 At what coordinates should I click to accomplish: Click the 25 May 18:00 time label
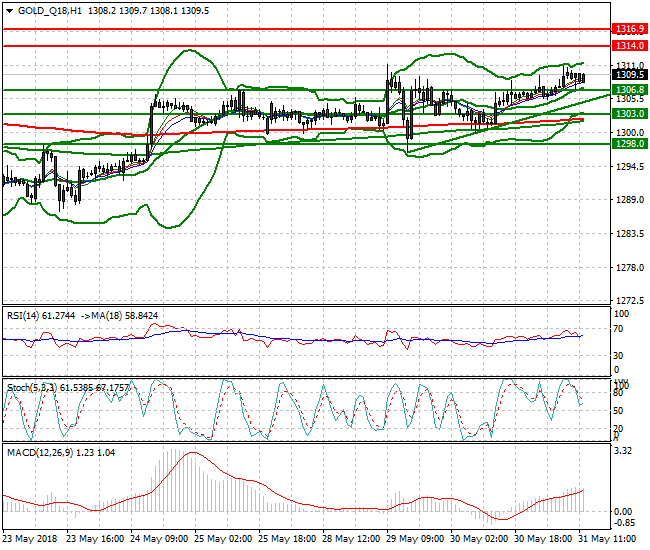click(x=287, y=539)
